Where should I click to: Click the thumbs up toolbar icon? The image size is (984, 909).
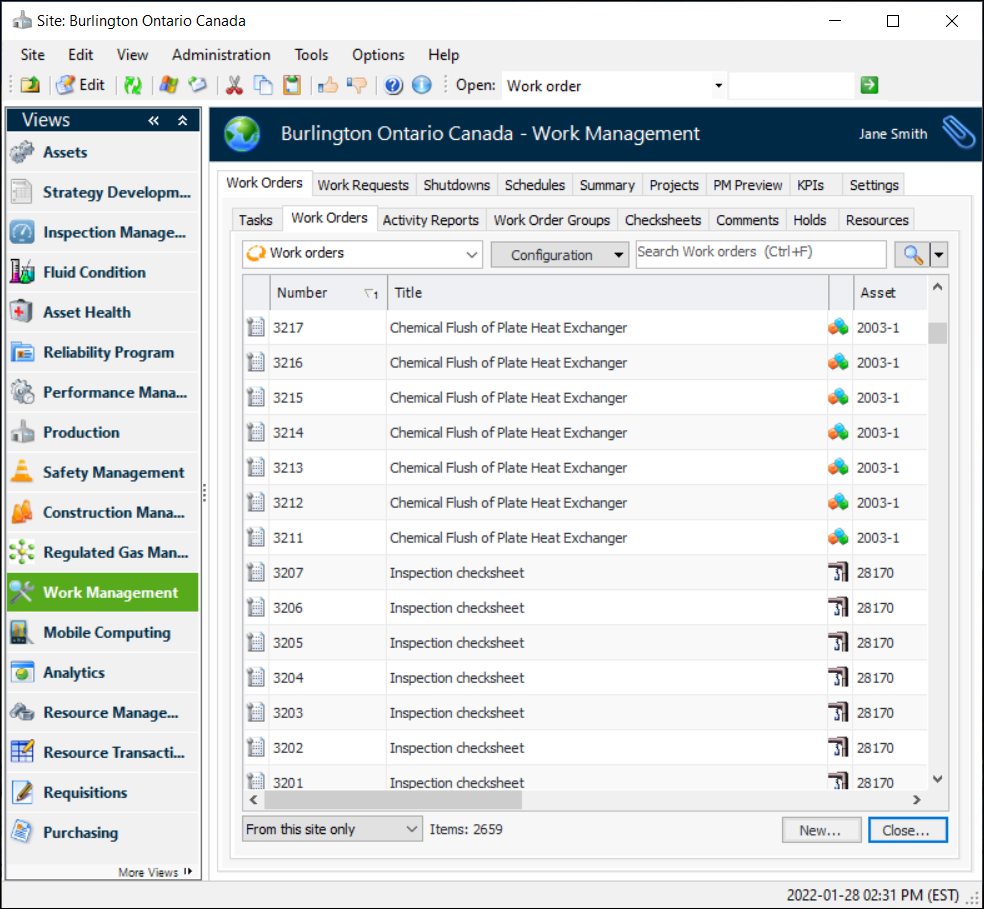pyautogui.click(x=327, y=86)
